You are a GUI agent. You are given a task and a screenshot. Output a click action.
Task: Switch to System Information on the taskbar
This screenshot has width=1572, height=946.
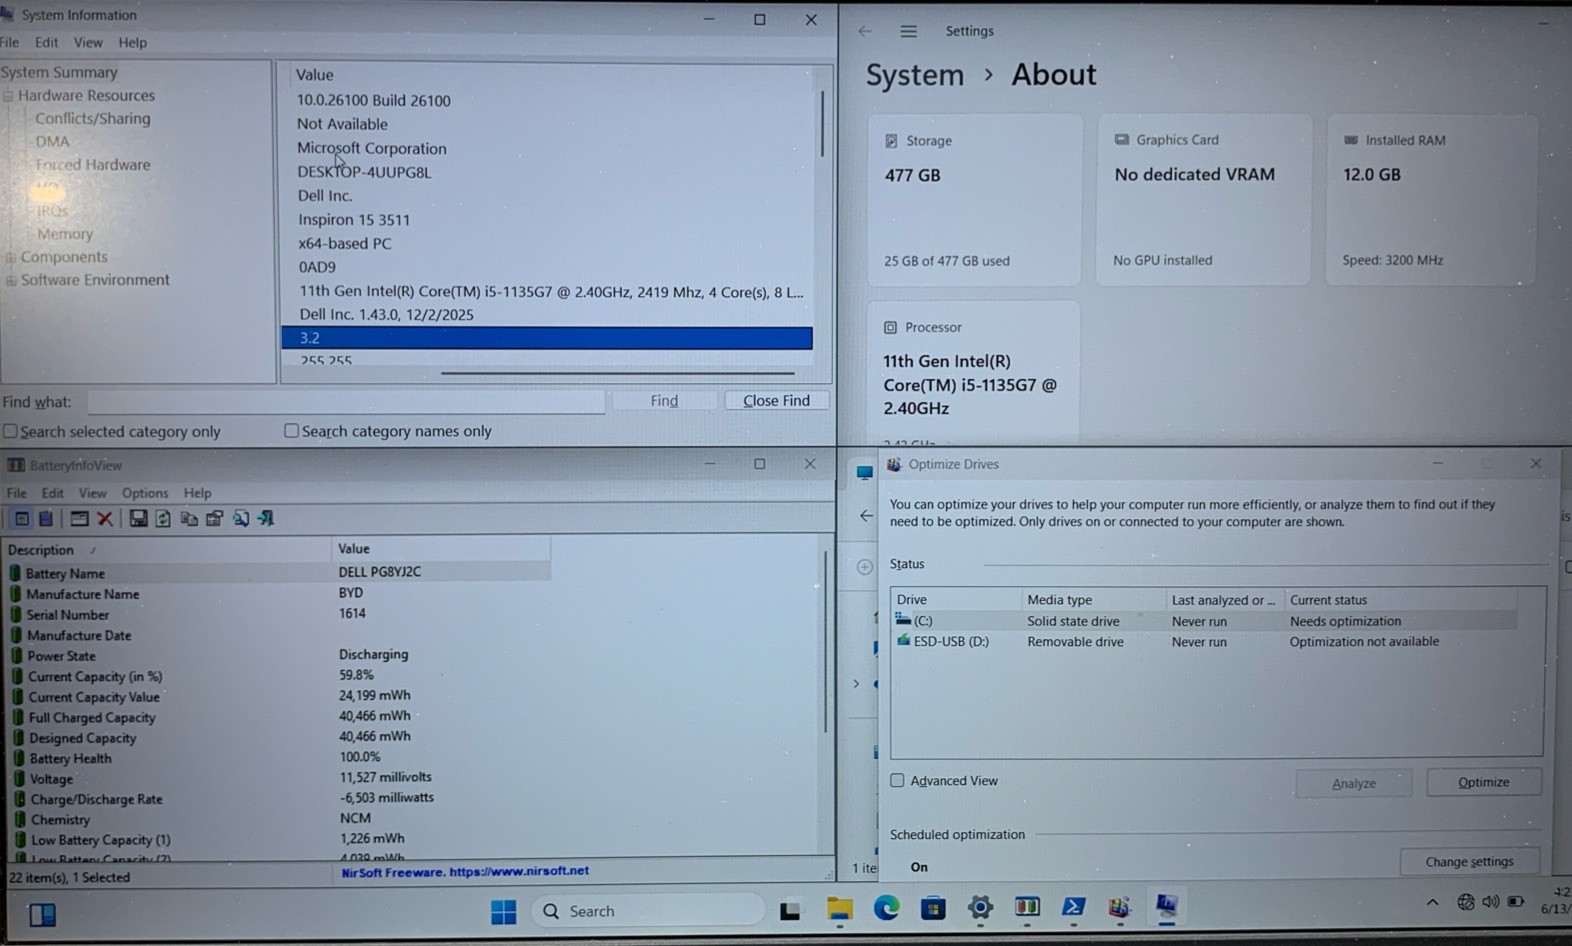1166,906
